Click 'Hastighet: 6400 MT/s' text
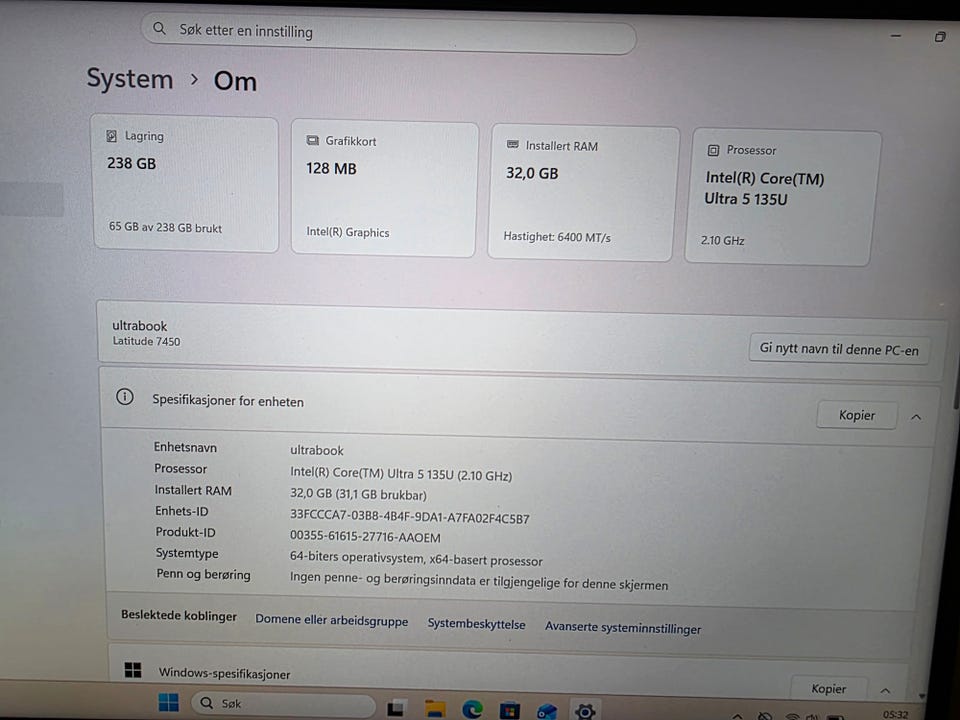Viewport: 960px width, 720px height. tap(557, 236)
